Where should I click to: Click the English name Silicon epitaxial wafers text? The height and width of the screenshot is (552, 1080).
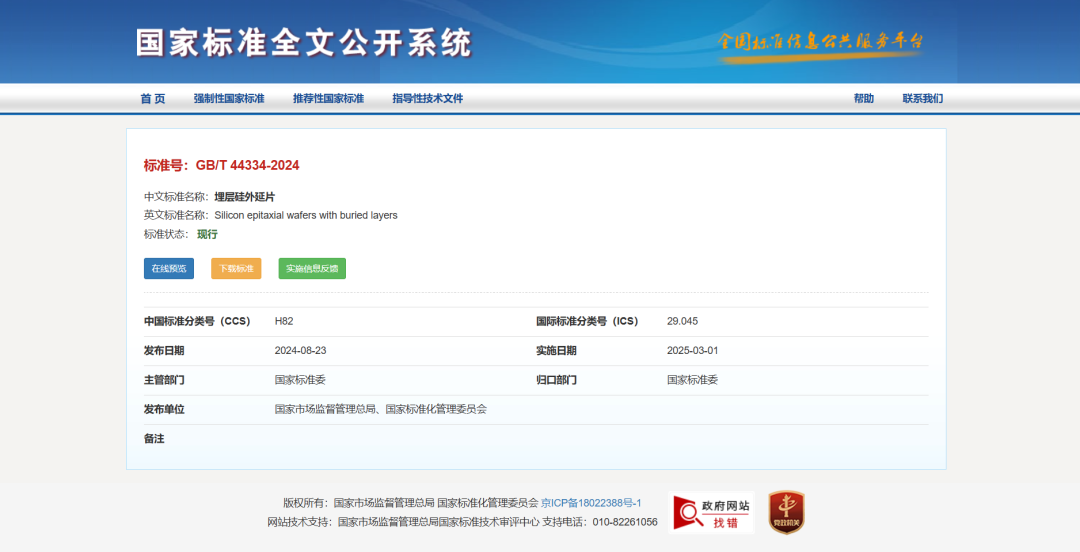[x=305, y=215]
